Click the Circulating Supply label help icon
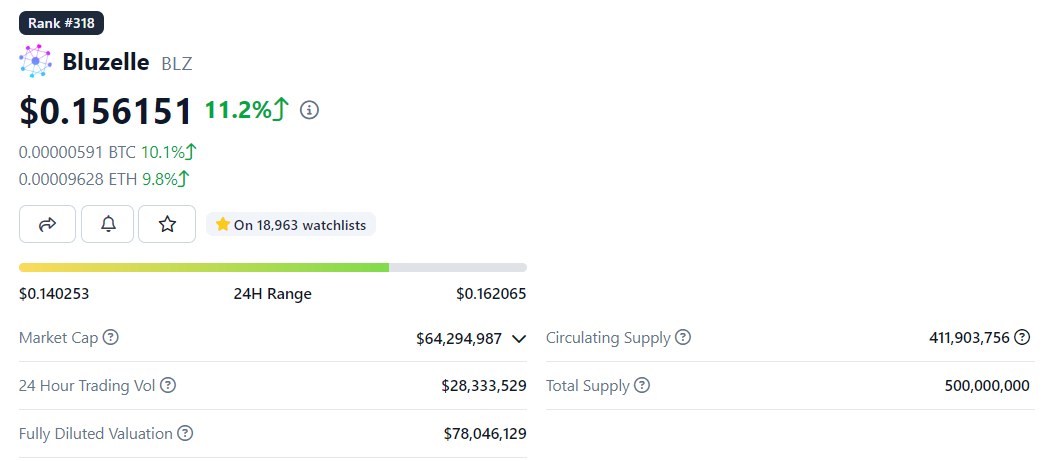This screenshot has height=461, width=1044. (x=683, y=338)
